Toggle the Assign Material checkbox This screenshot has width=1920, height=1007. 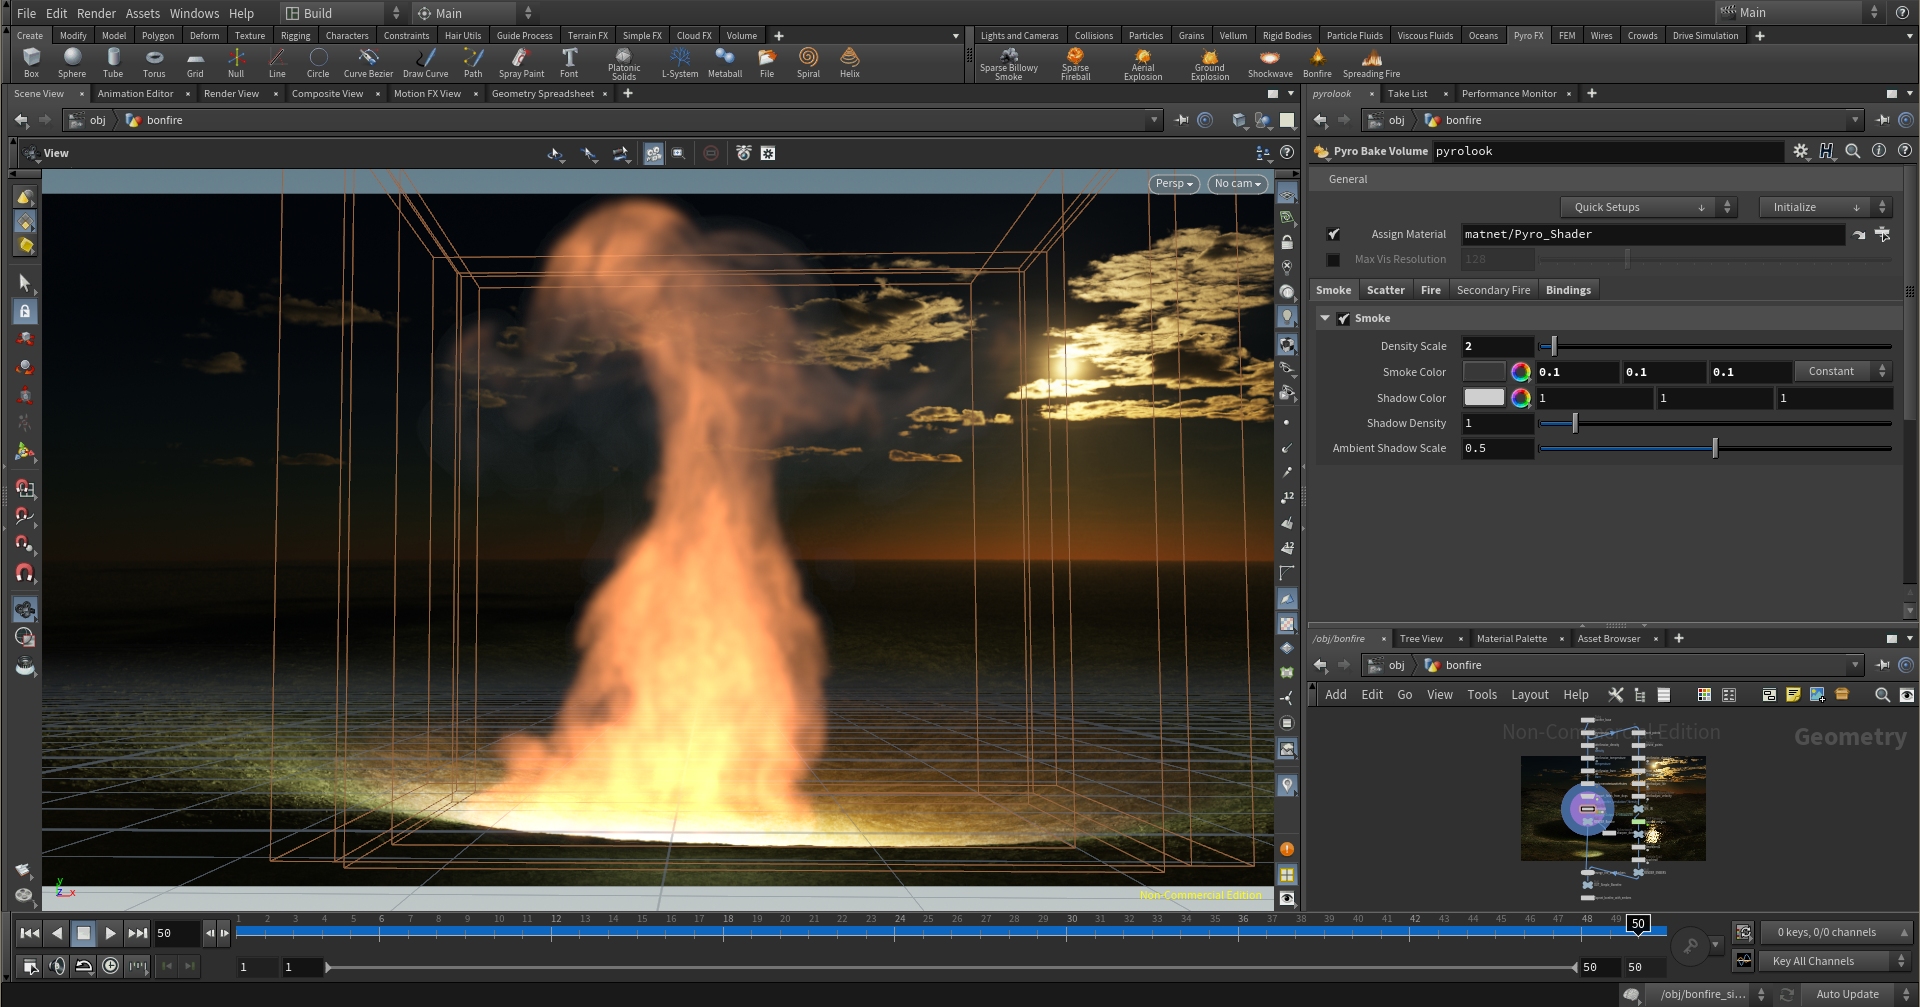(1333, 234)
